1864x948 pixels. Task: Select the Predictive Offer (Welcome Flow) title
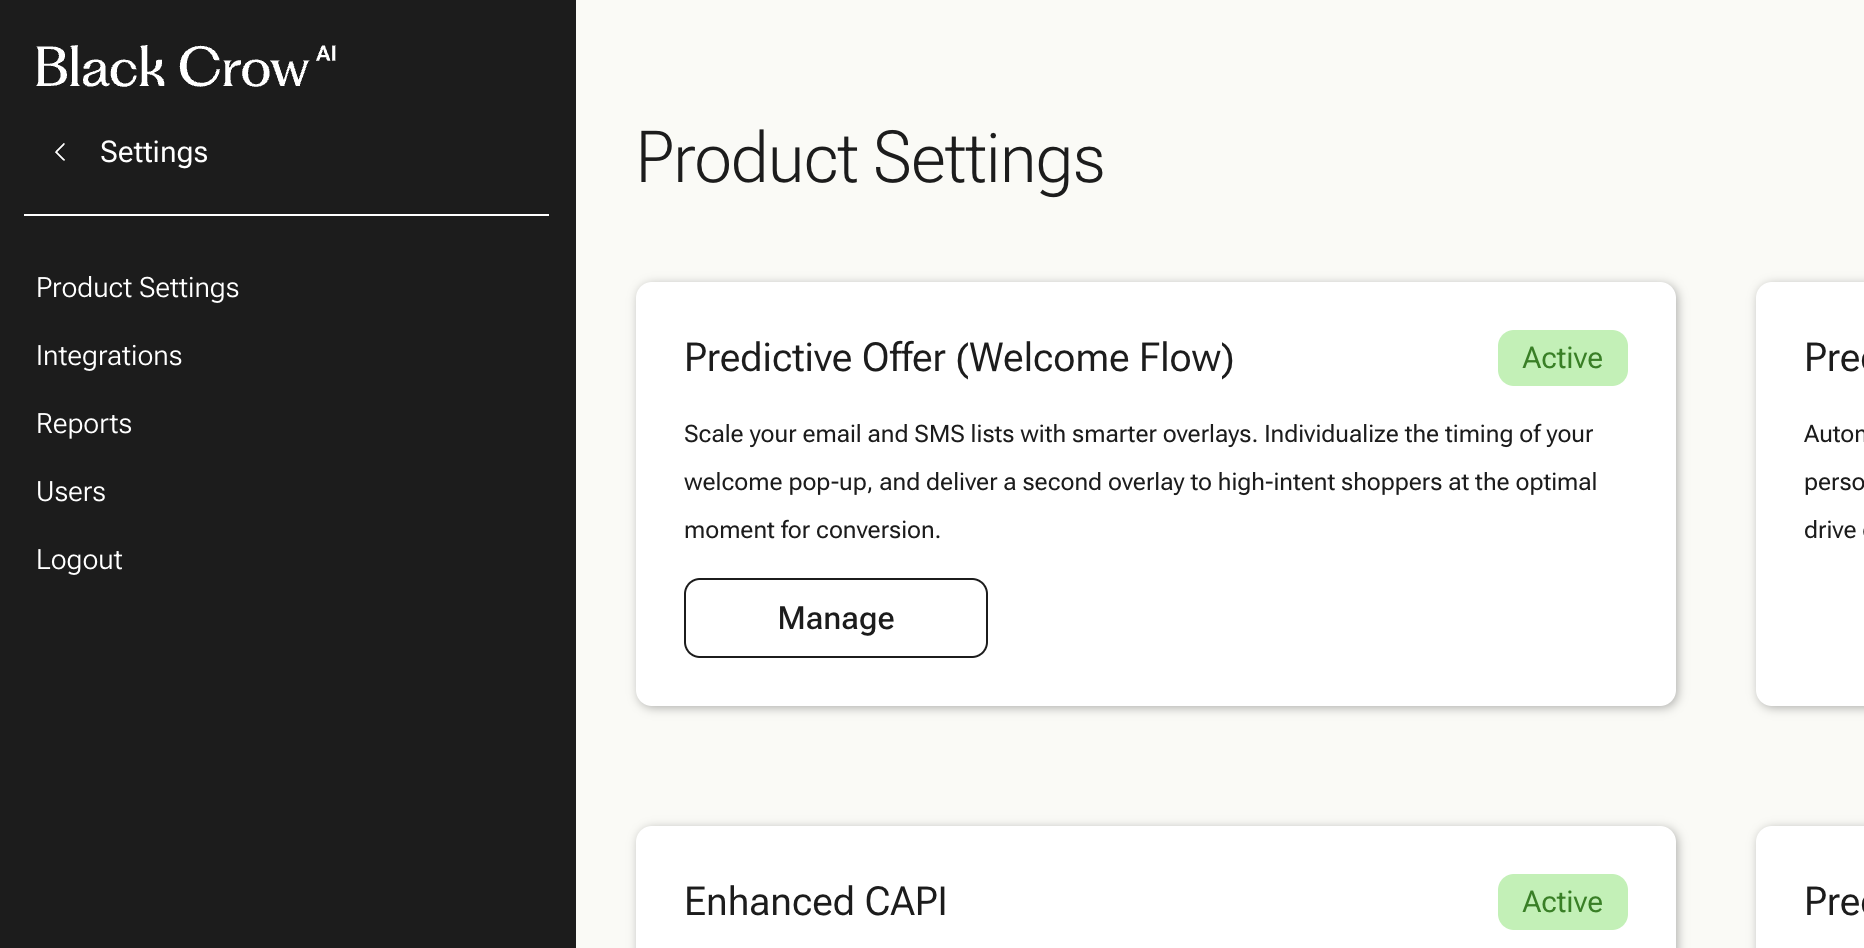coord(958,358)
